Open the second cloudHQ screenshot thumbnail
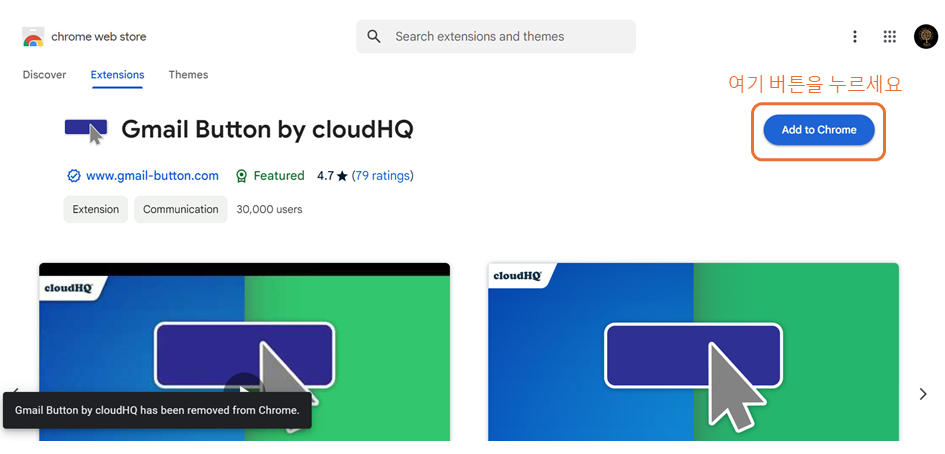945x454 pixels. 693,352
